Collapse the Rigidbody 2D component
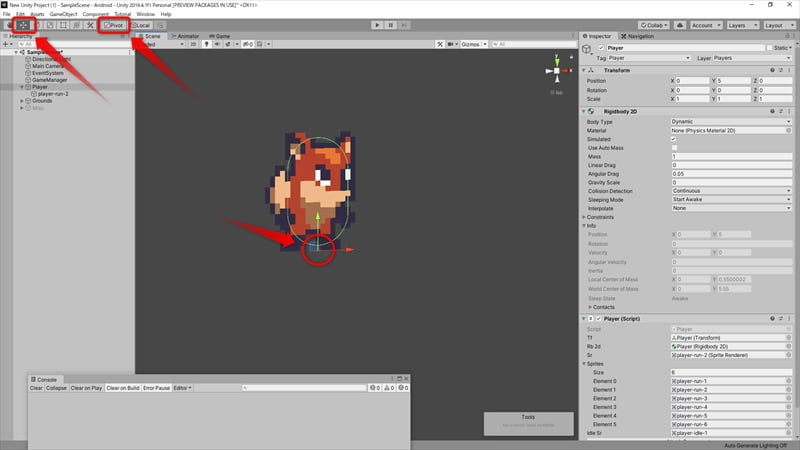The image size is (800, 450). (x=584, y=112)
